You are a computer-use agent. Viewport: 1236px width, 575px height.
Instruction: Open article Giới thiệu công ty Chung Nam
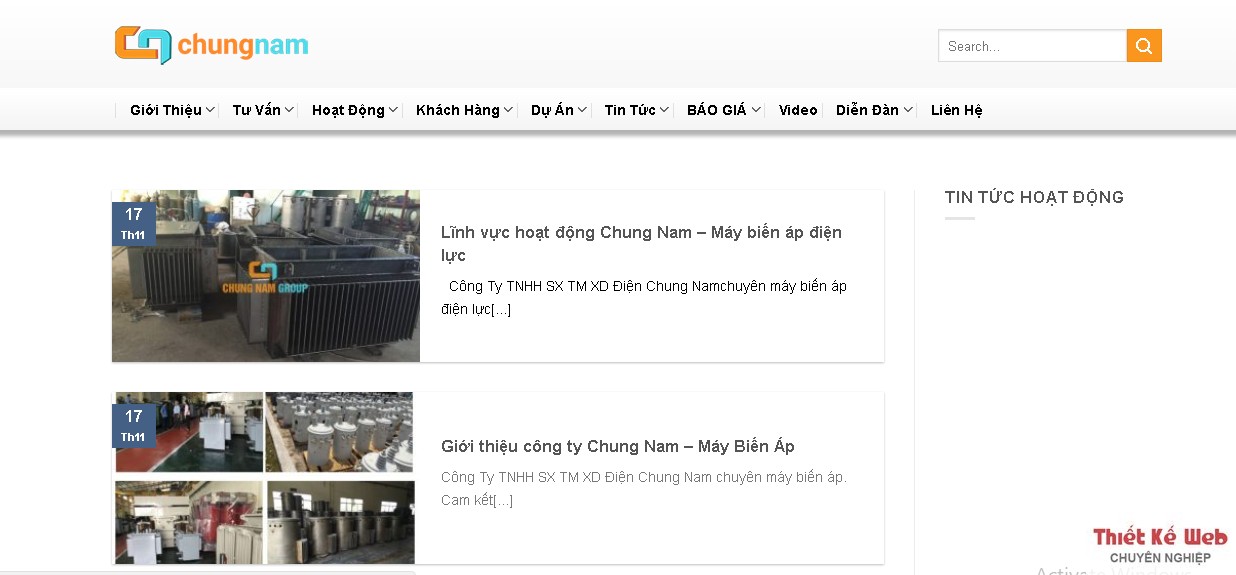point(617,446)
